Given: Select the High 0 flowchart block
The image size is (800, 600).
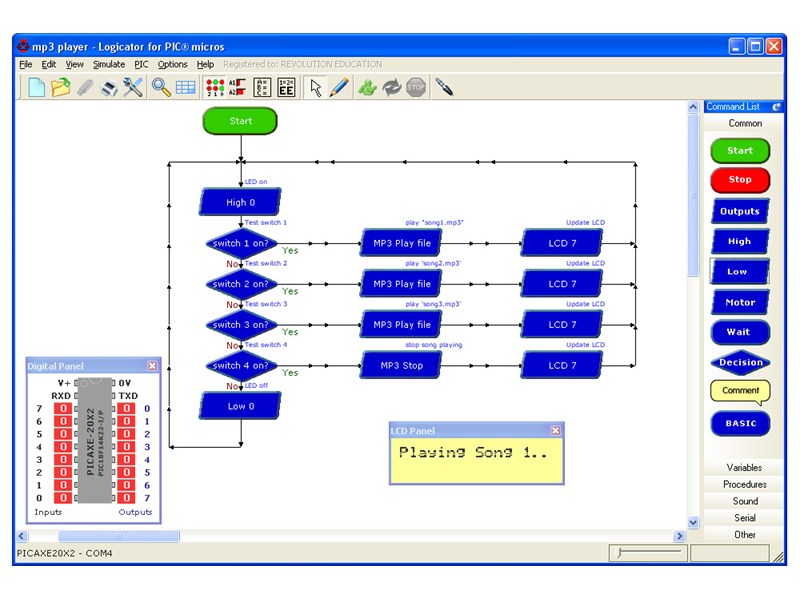Looking at the screenshot, I should 240,202.
